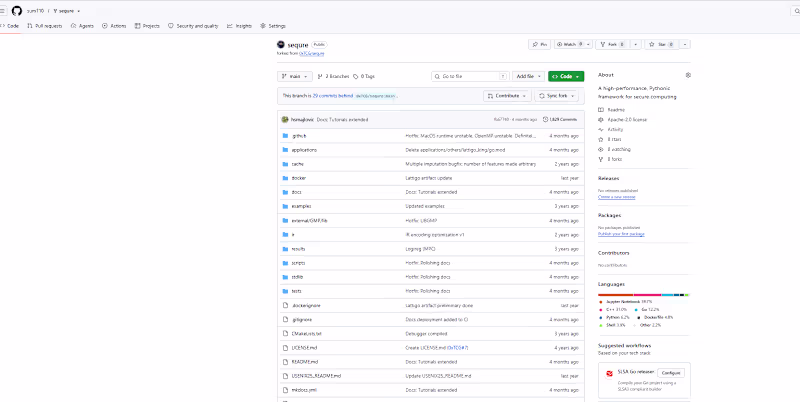Open the main branch selector dropdown
The image size is (800, 402).
(295, 76)
